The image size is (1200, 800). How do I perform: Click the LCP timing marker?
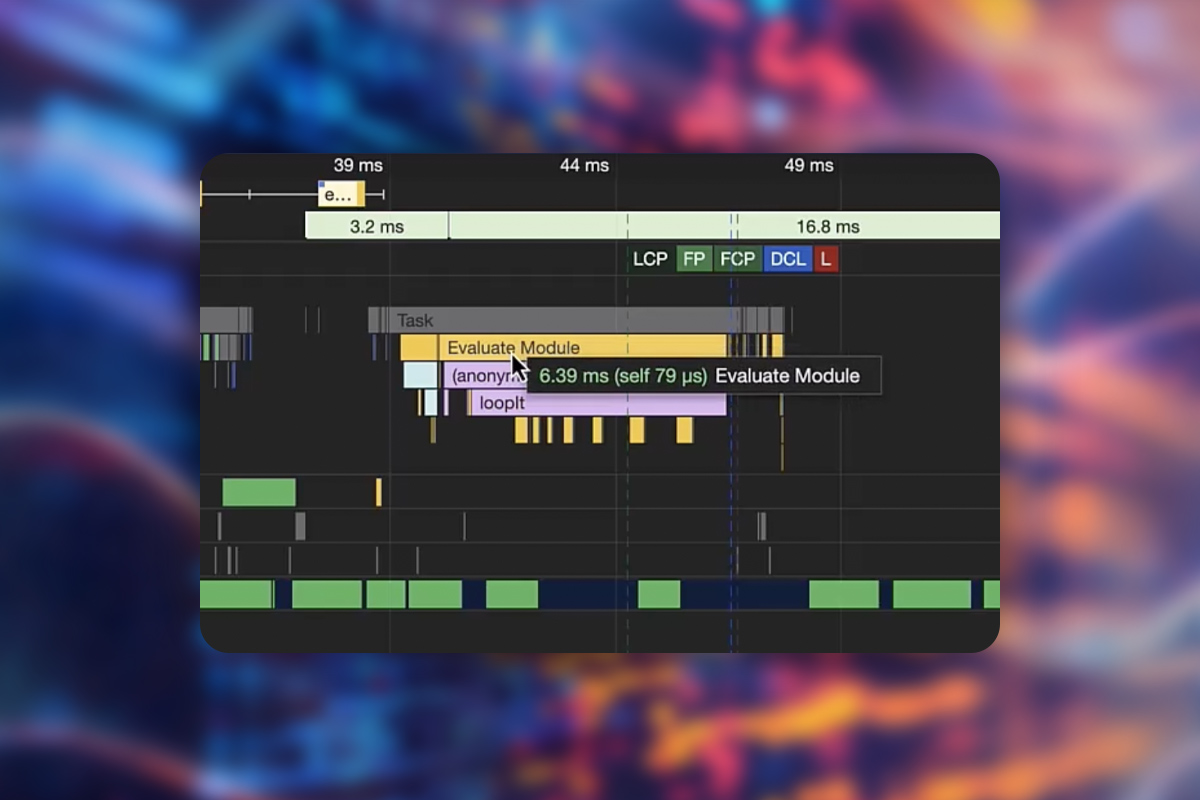pos(650,259)
